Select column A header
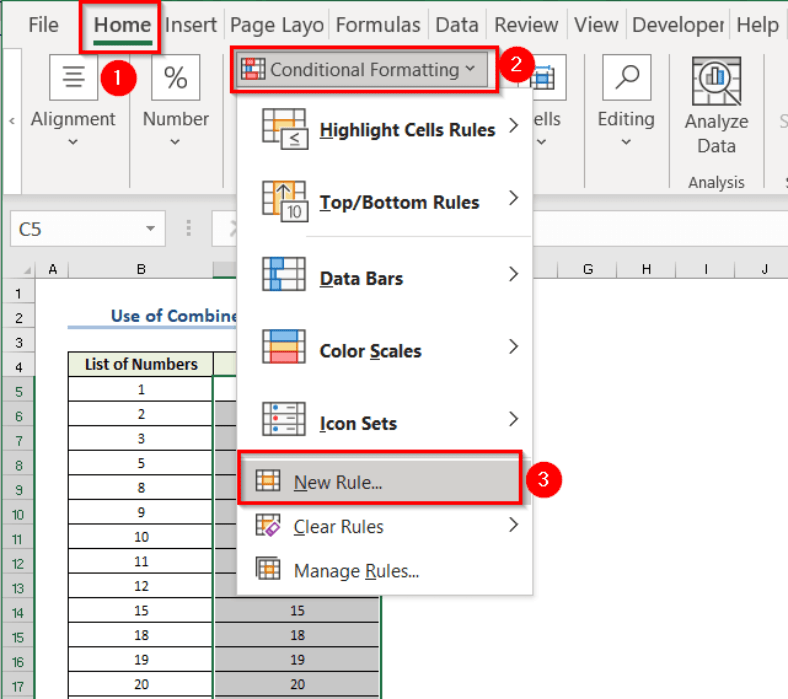This screenshot has width=788, height=699. [52, 269]
